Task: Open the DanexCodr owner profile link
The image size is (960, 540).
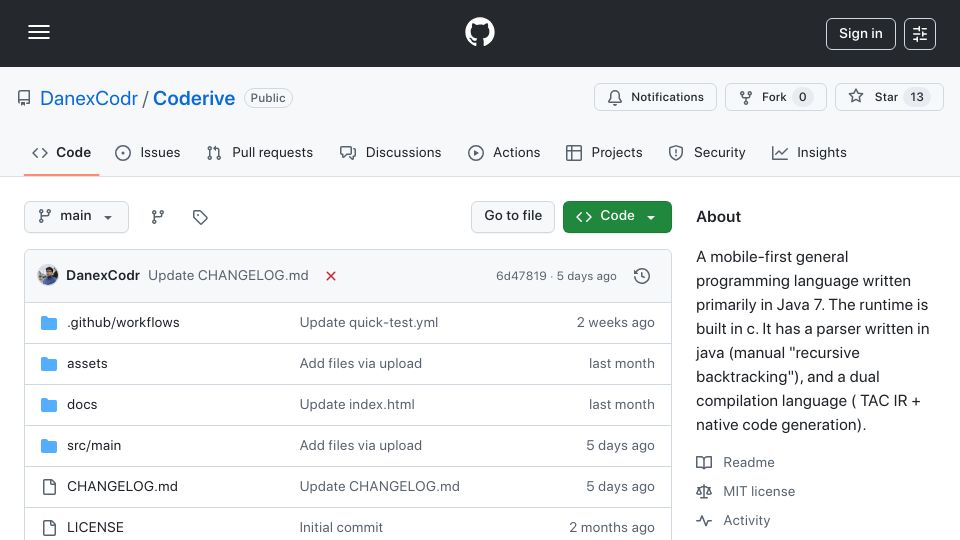Action: click(x=89, y=98)
